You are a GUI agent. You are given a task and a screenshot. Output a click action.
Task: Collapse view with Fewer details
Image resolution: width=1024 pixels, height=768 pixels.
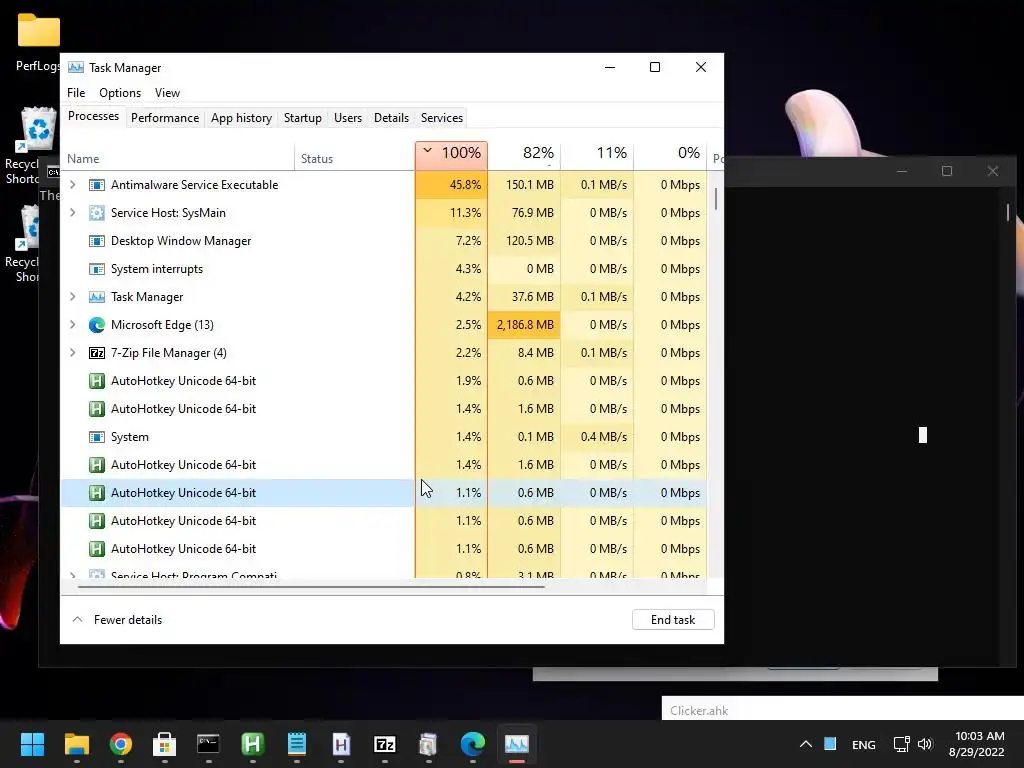pos(117,620)
